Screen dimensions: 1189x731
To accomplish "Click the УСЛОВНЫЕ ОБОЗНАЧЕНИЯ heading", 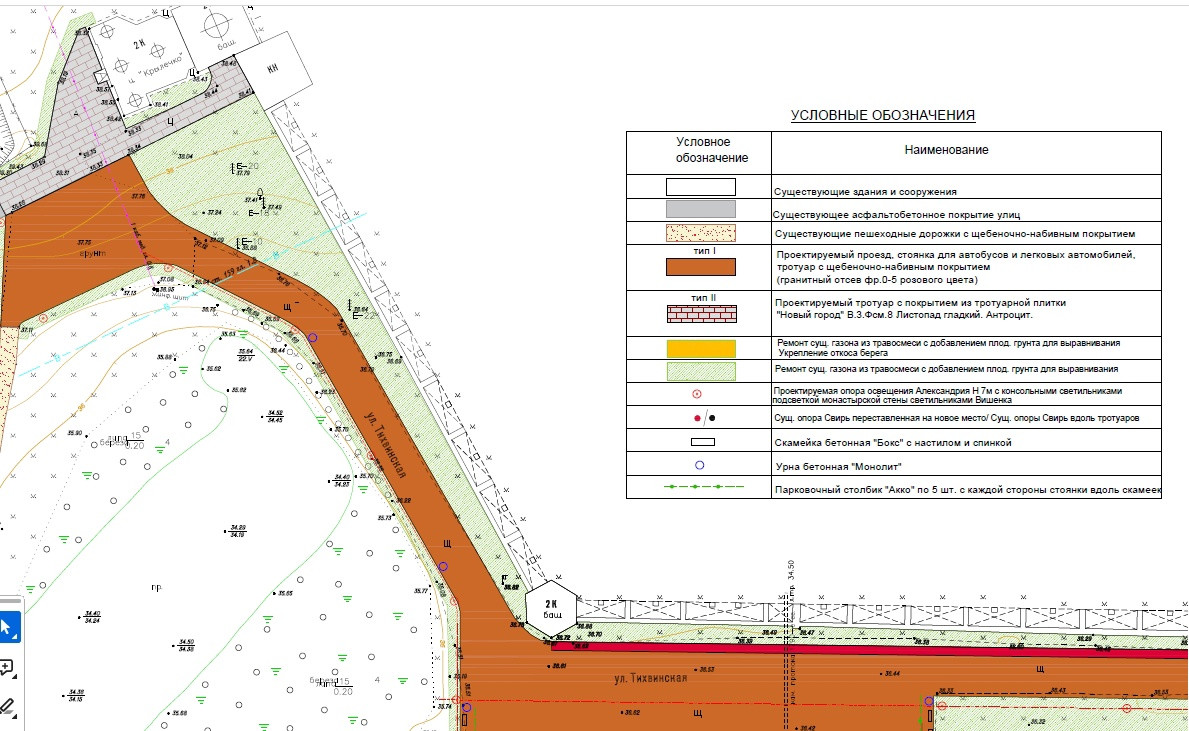I will [x=883, y=115].
